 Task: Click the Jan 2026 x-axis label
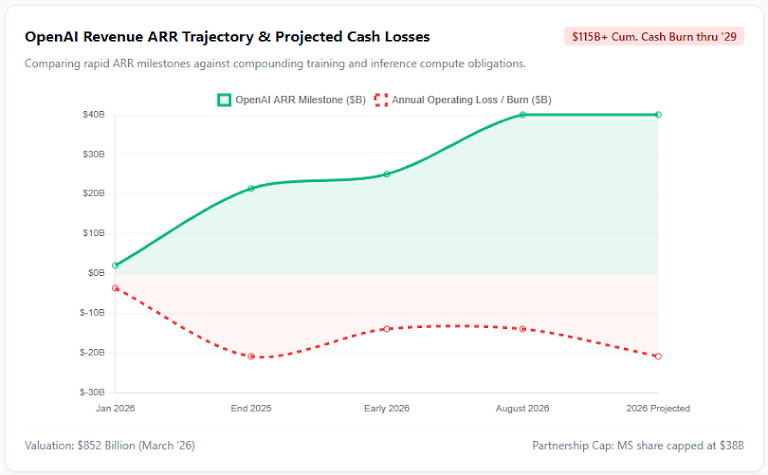click(x=116, y=408)
